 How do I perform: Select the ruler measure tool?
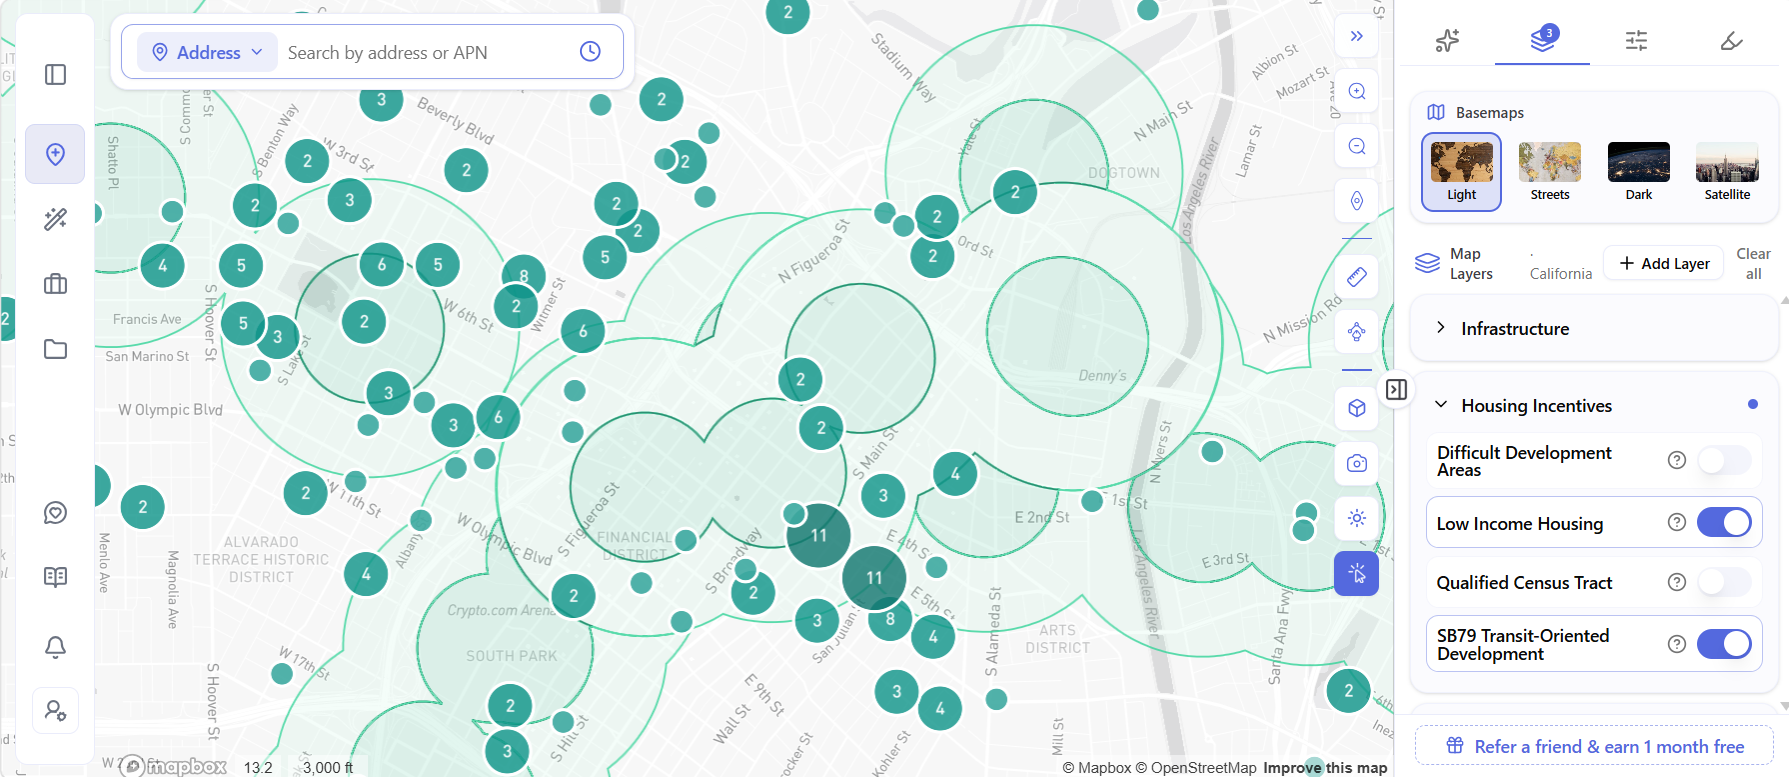tap(1357, 277)
